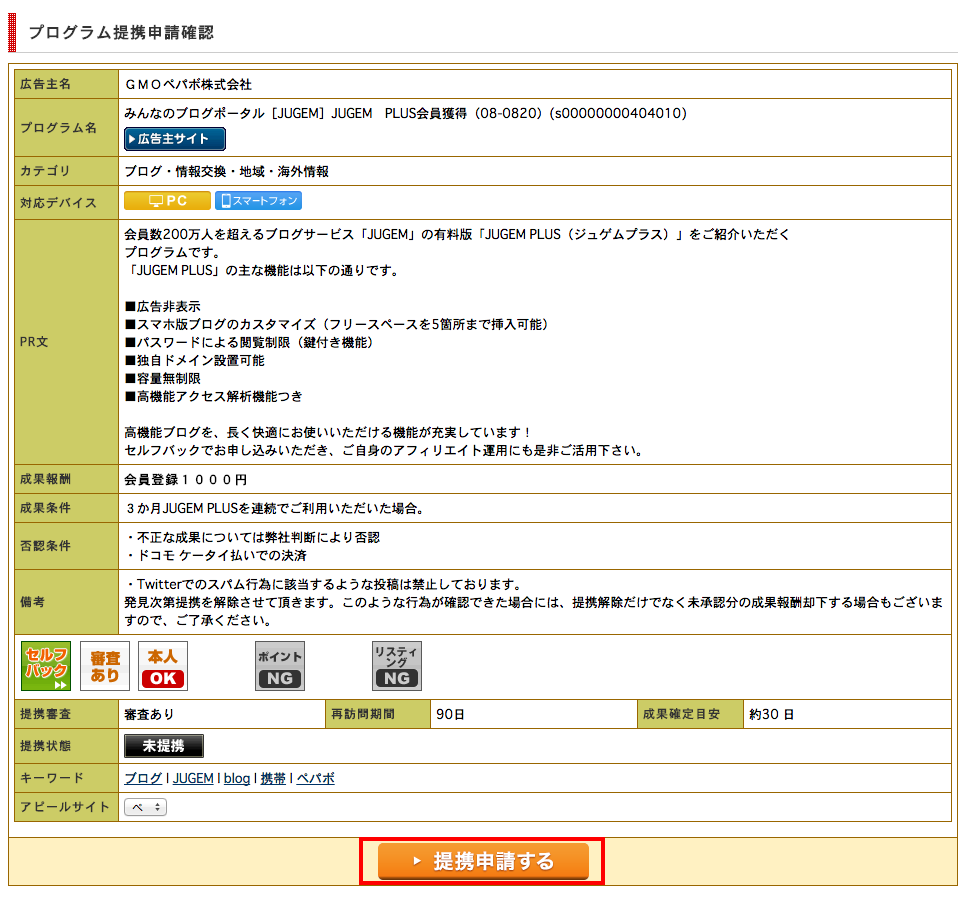Click the 広告主名 row label
Viewport: 971px width, 899px height.
tap(45, 84)
